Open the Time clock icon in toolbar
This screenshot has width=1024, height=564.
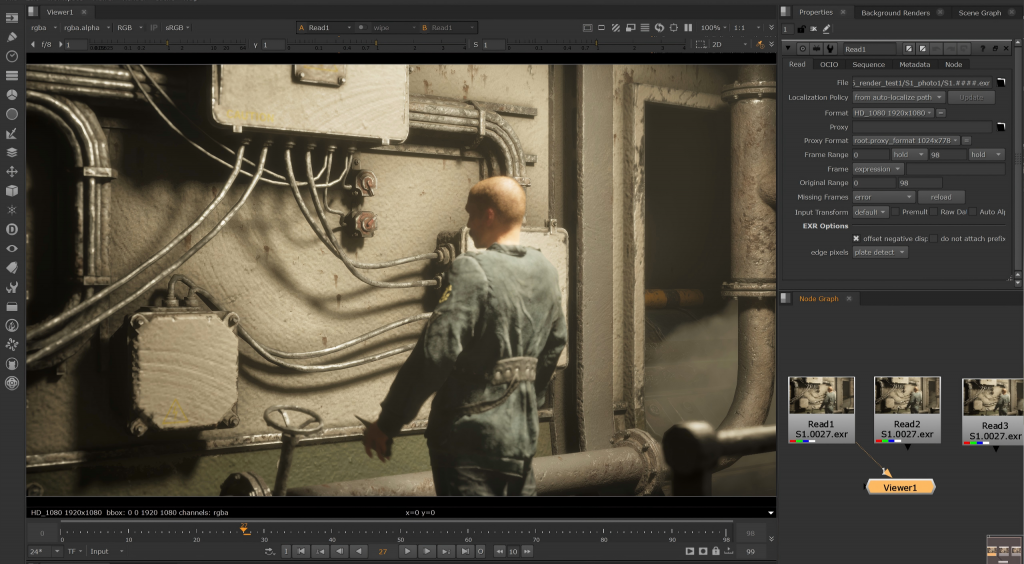[12, 56]
